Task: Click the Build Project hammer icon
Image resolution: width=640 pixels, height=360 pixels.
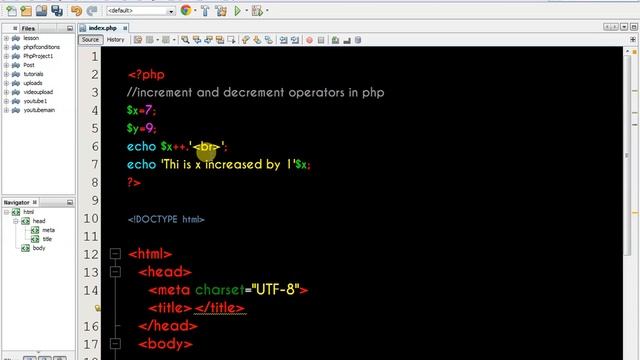Action: [x=205, y=11]
